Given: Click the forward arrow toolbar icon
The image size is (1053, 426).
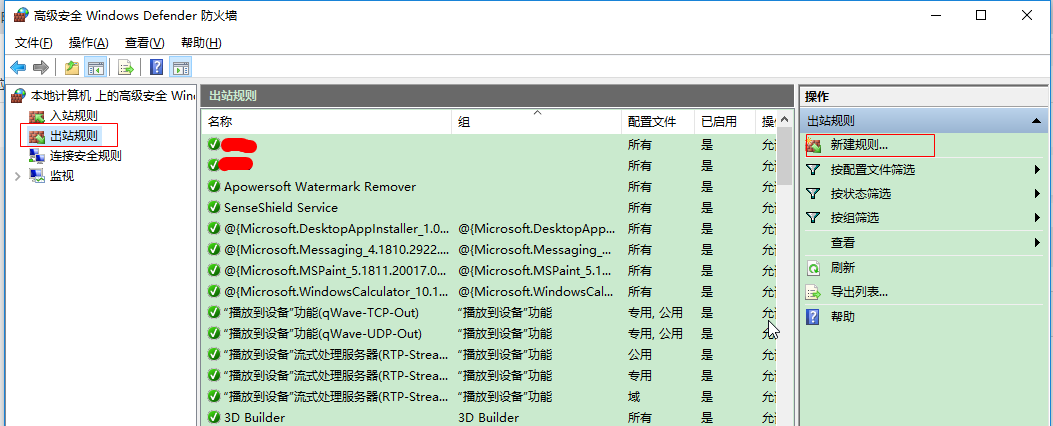Looking at the screenshot, I should [x=41, y=67].
